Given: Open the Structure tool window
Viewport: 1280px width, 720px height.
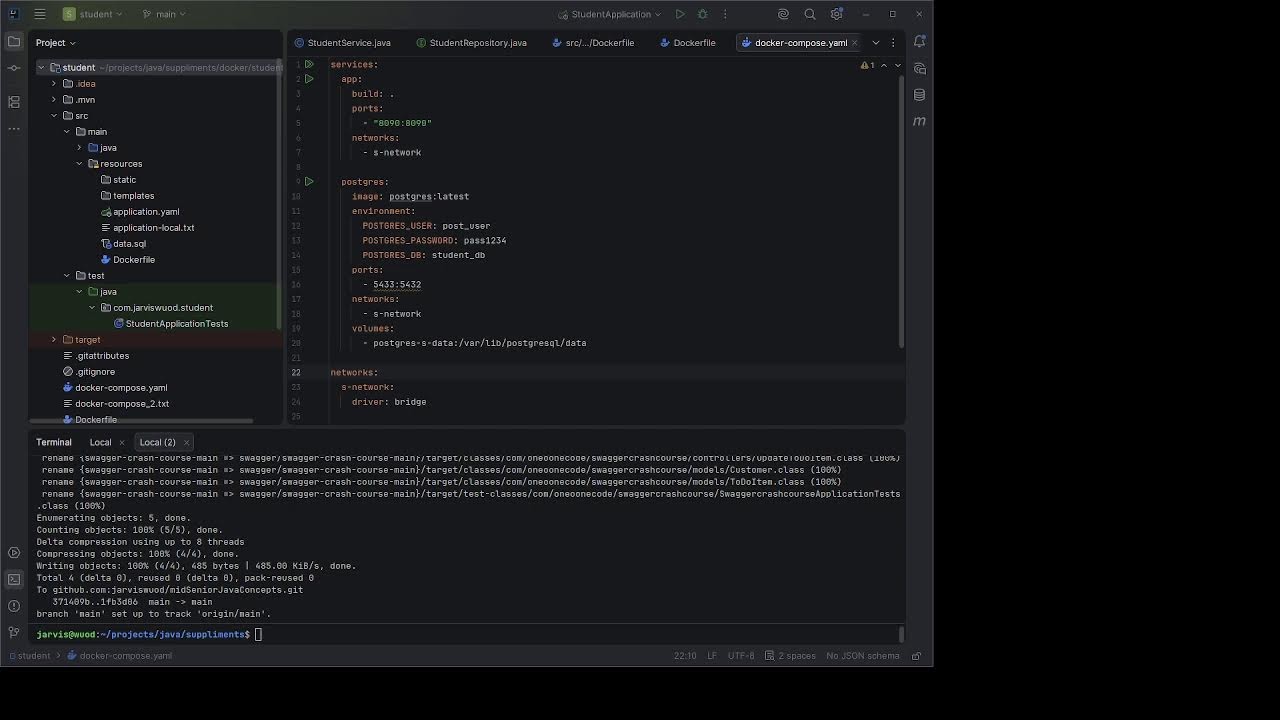Looking at the screenshot, I should tap(14, 102).
